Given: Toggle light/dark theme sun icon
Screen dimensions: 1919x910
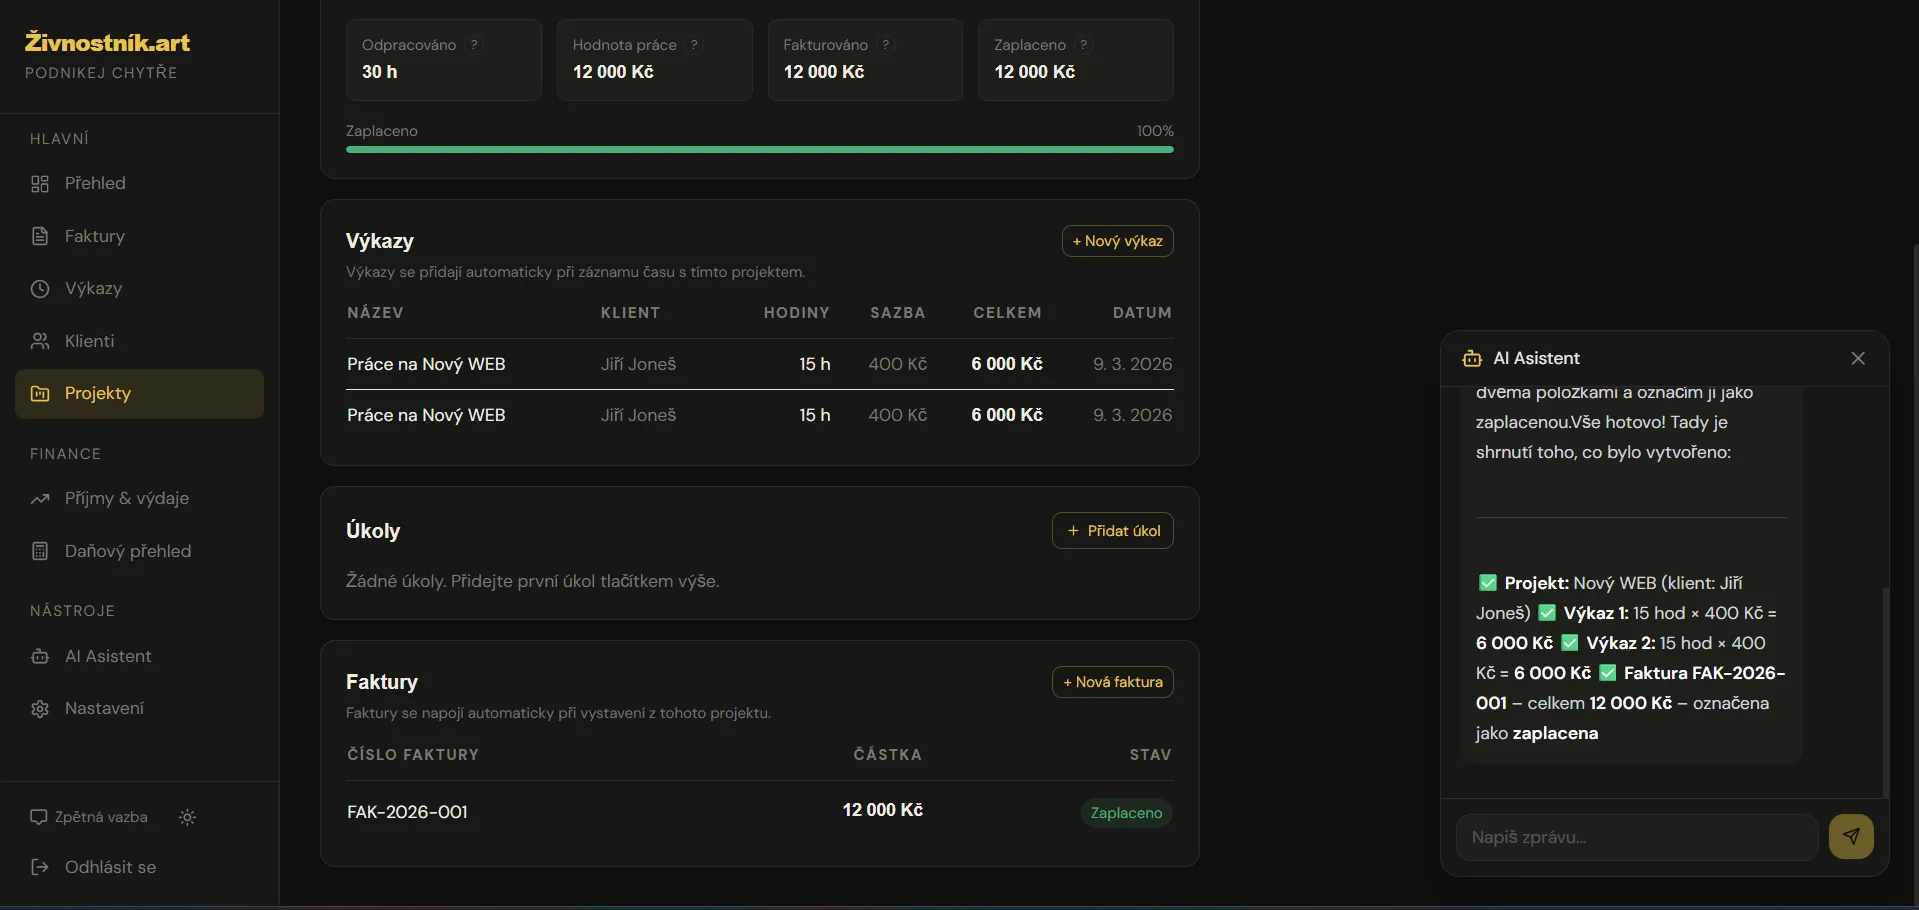Looking at the screenshot, I should tap(187, 818).
